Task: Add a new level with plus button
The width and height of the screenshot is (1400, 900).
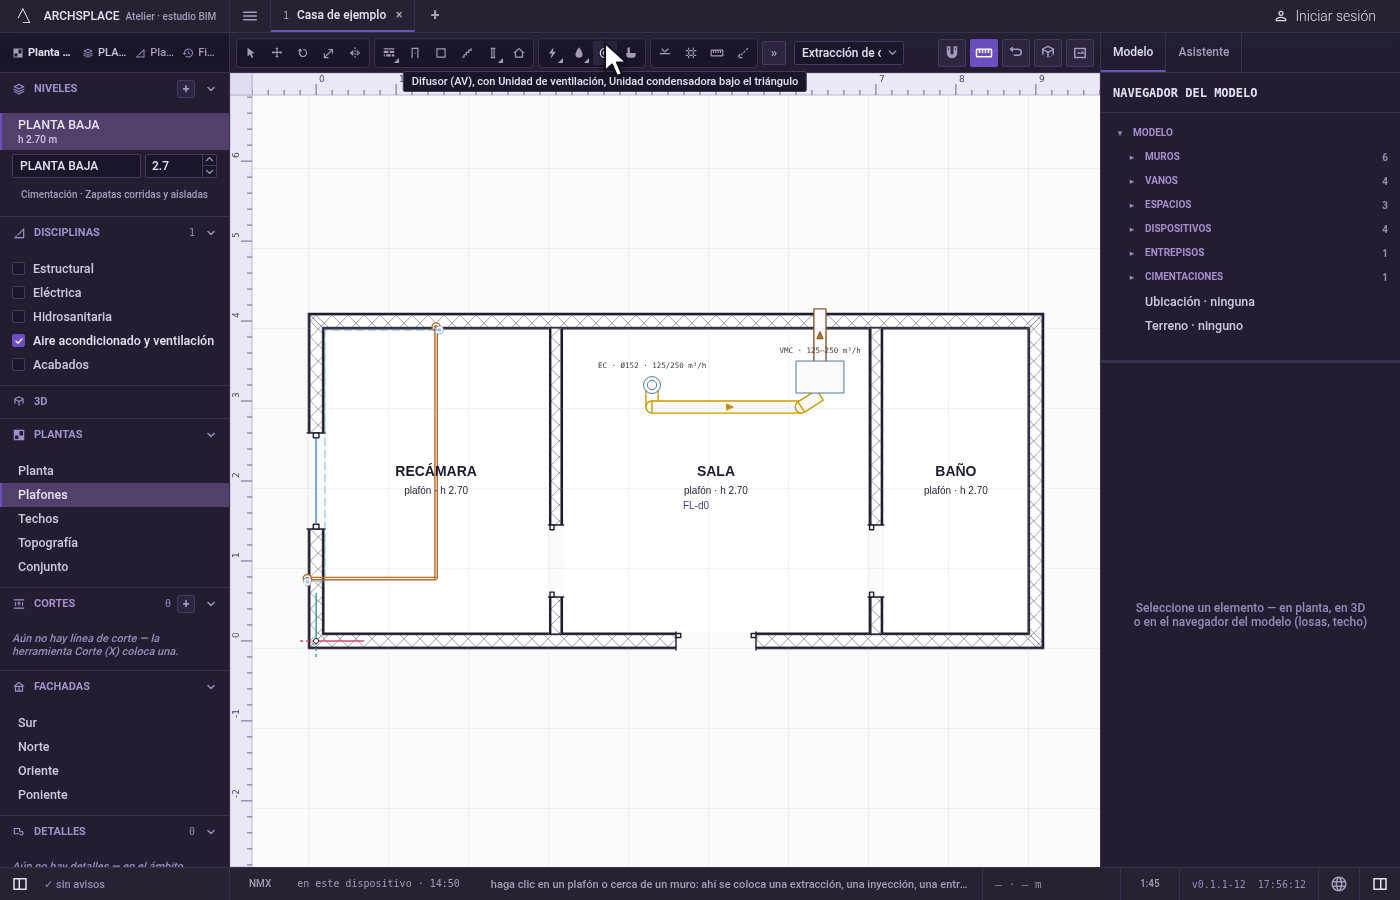Action: (x=186, y=89)
